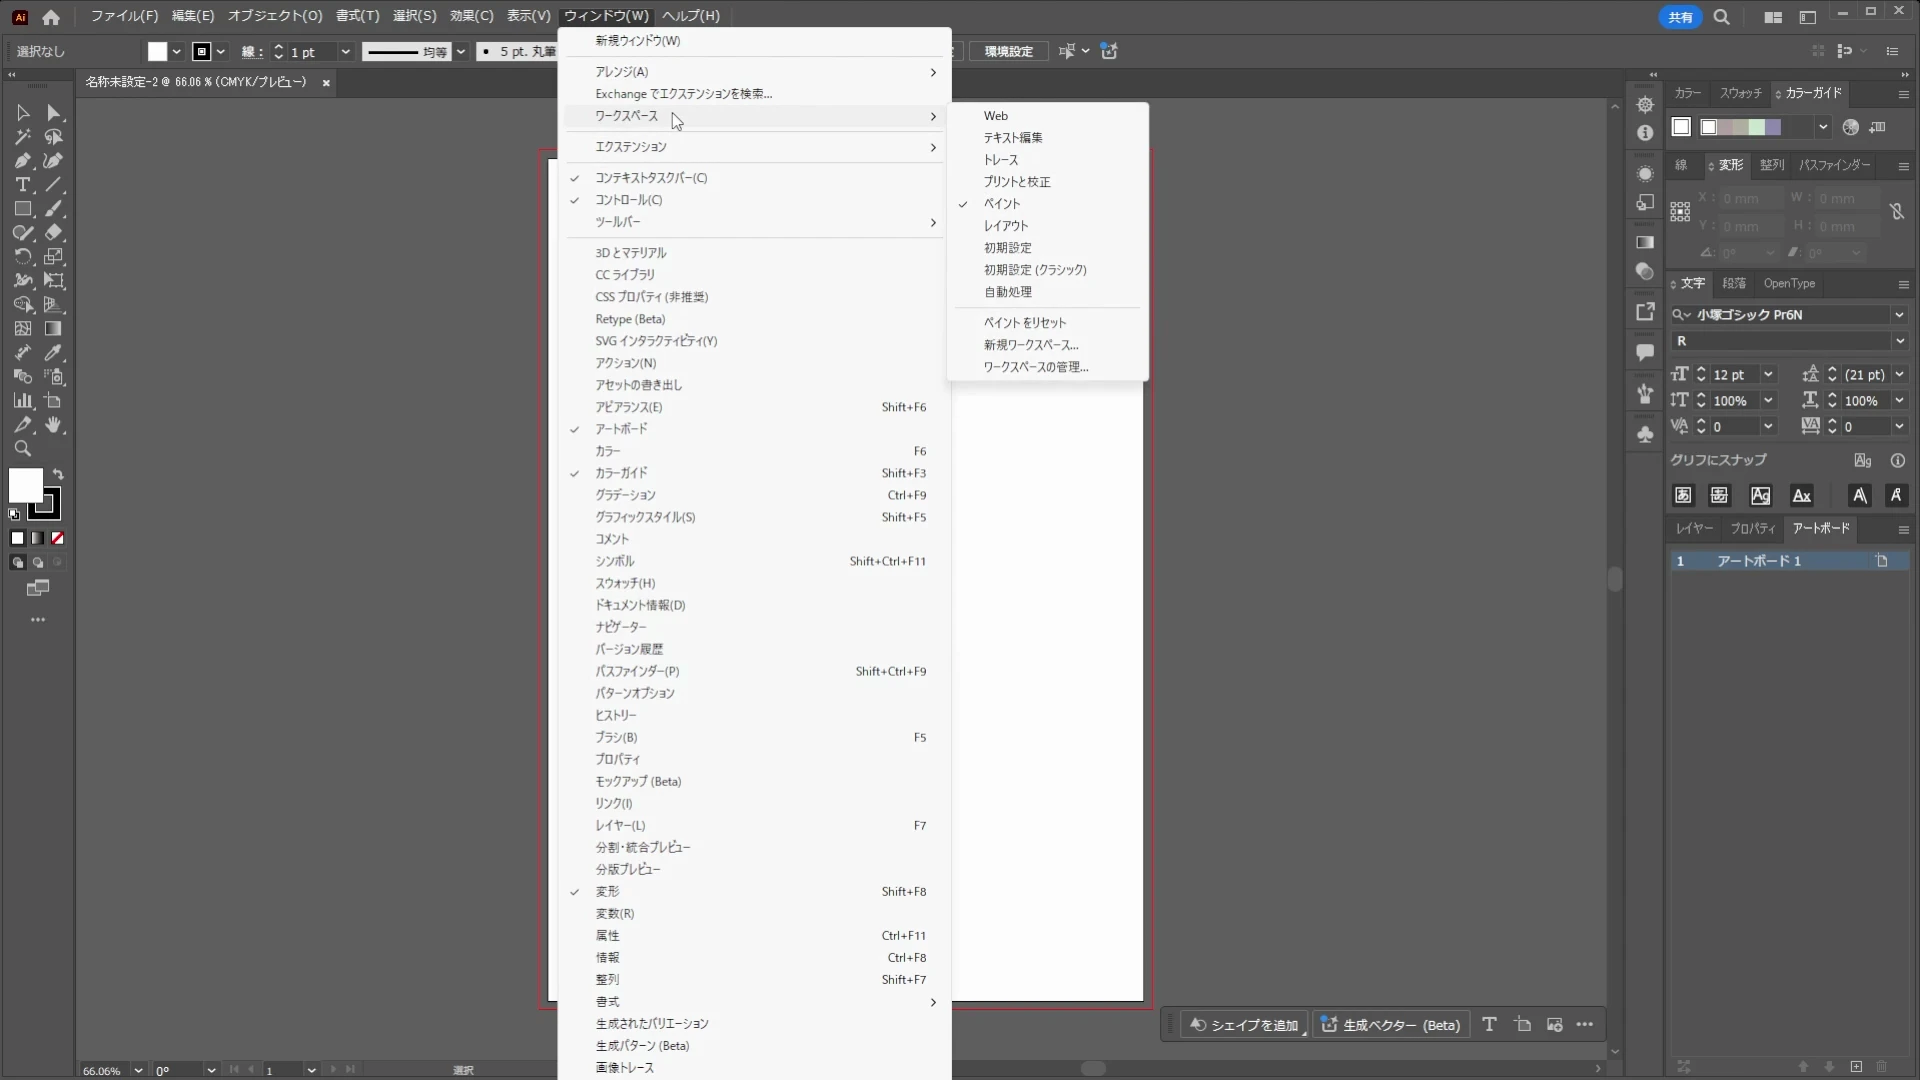Click the シェイプを追加 button

1244,1025
